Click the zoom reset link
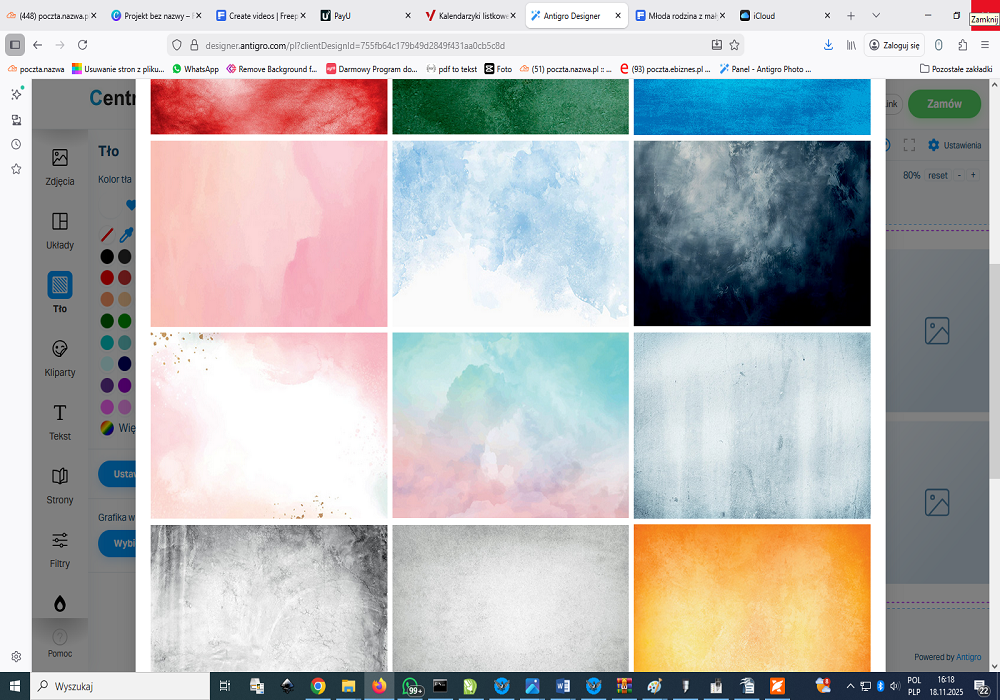This screenshot has height=700, width=1000. (x=937, y=175)
